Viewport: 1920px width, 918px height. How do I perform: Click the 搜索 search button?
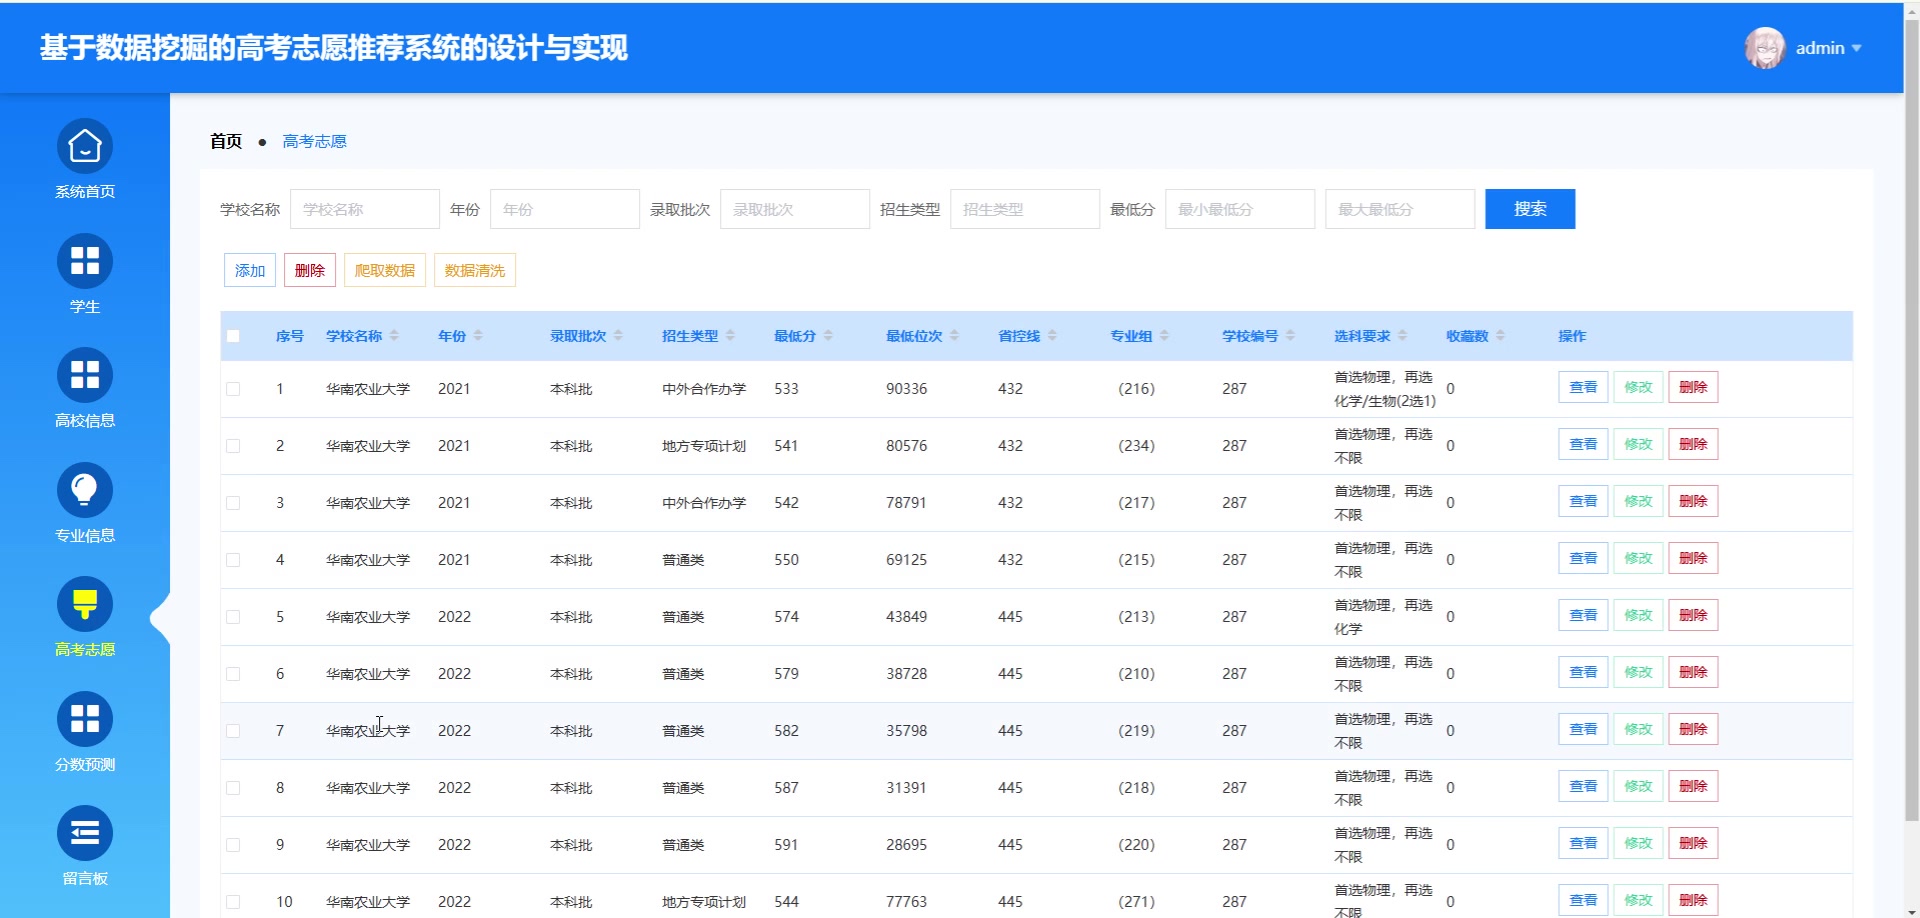click(1530, 209)
